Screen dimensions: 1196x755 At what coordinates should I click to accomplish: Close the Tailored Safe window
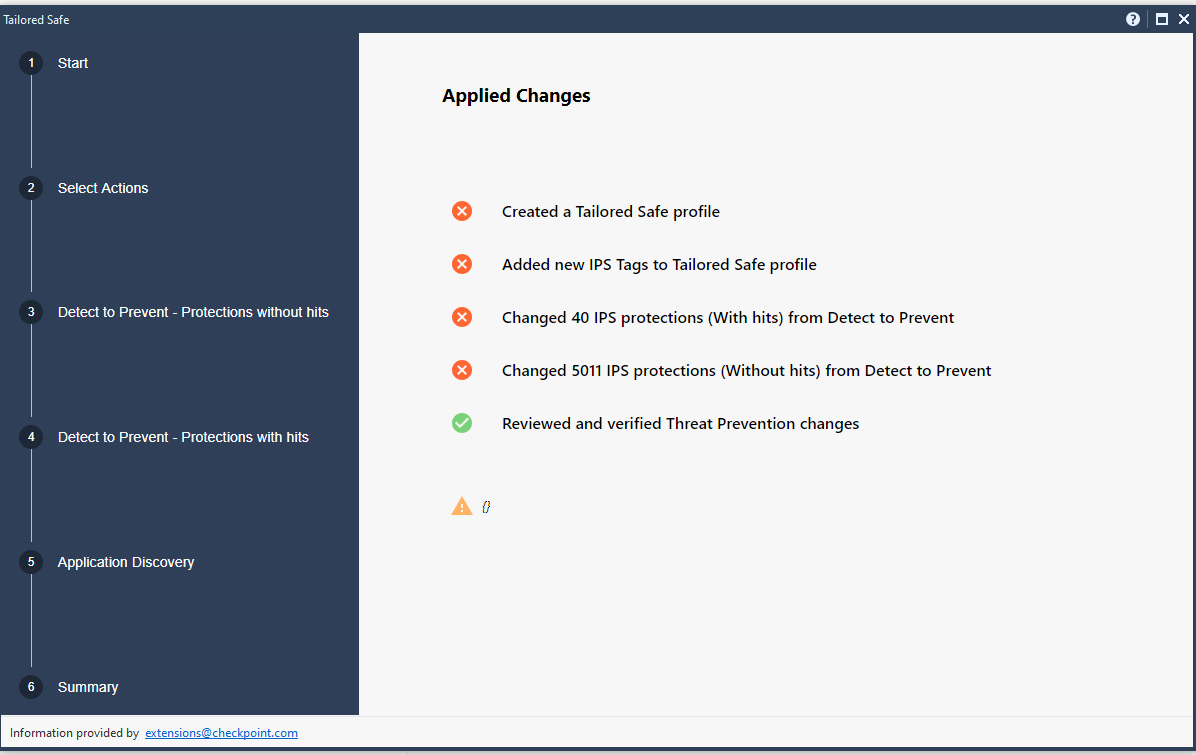pyautogui.click(x=1184, y=19)
